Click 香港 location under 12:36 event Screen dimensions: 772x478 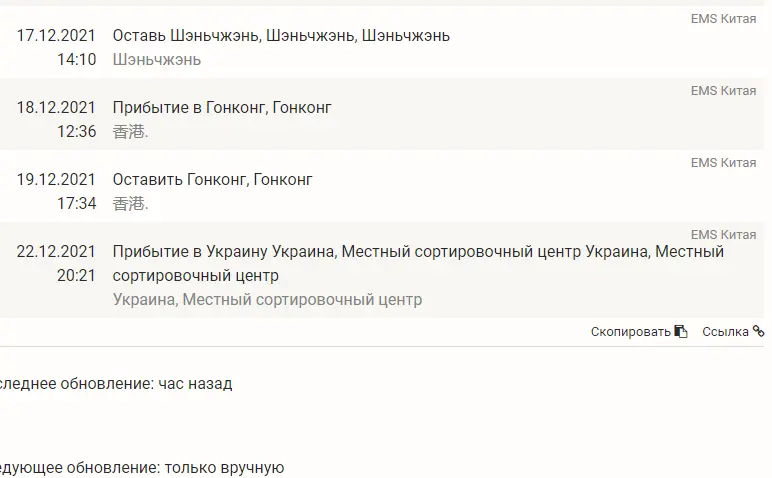click(130, 131)
